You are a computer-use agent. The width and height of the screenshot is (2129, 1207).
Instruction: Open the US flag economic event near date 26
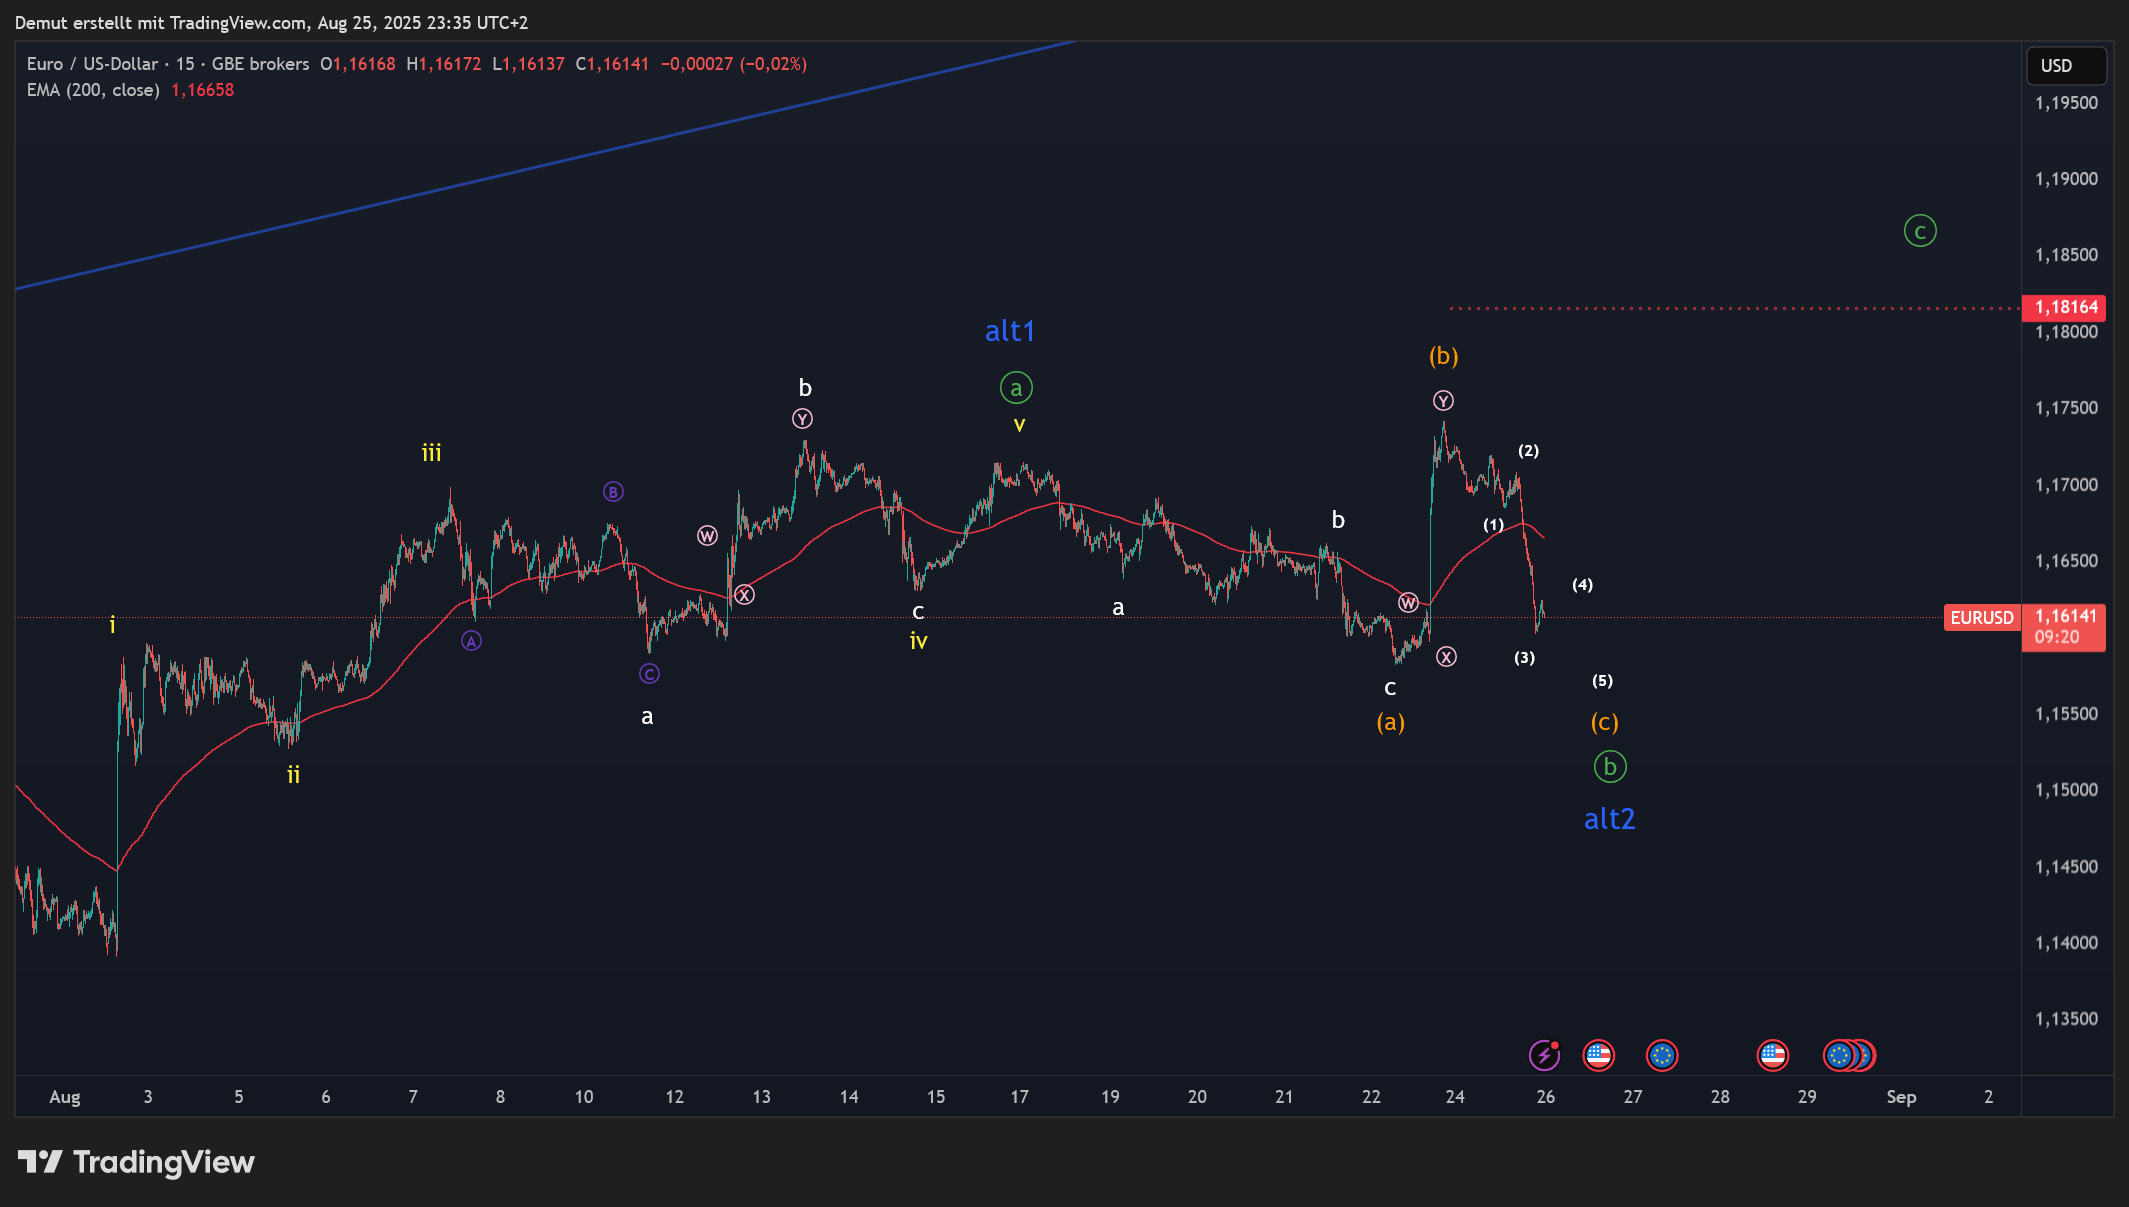(1598, 1055)
